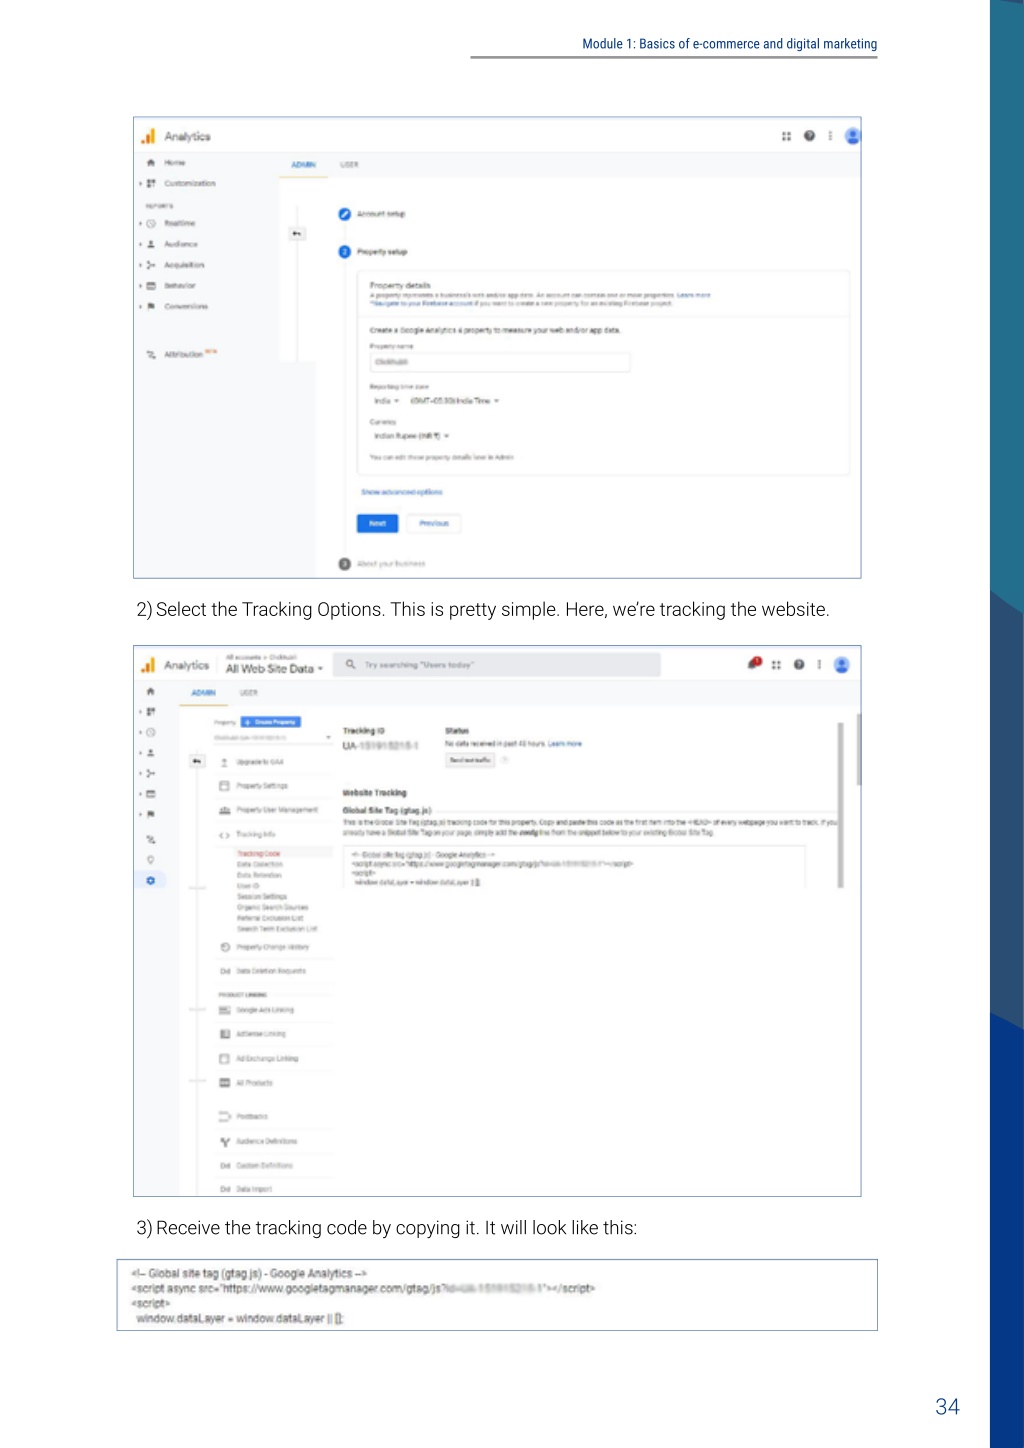
Task: Click the Analytics search box
Action: (498, 665)
